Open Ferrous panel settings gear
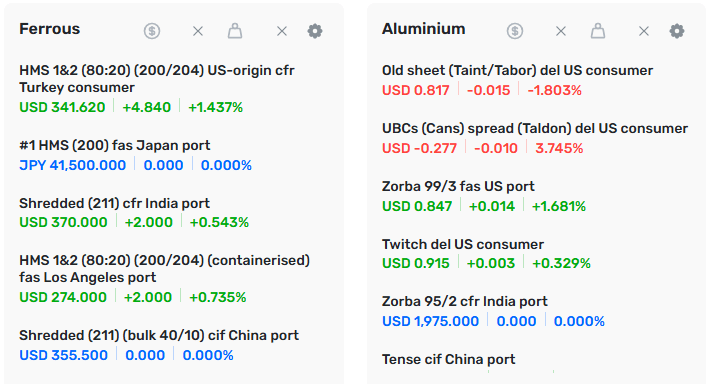Viewport: 711px width, 387px height. pyautogui.click(x=315, y=31)
